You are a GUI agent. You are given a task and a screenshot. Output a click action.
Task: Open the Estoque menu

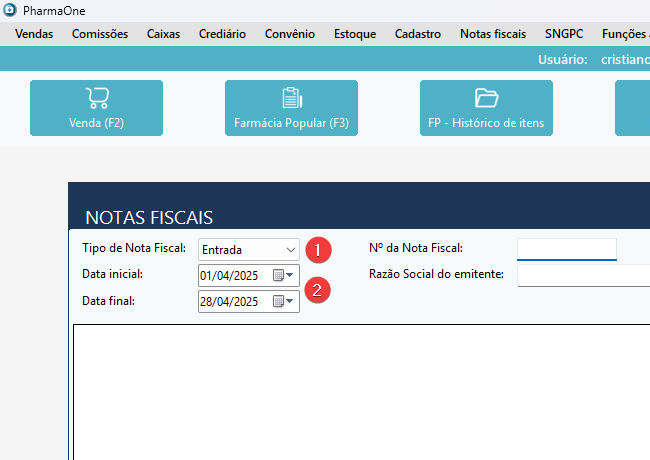click(355, 34)
